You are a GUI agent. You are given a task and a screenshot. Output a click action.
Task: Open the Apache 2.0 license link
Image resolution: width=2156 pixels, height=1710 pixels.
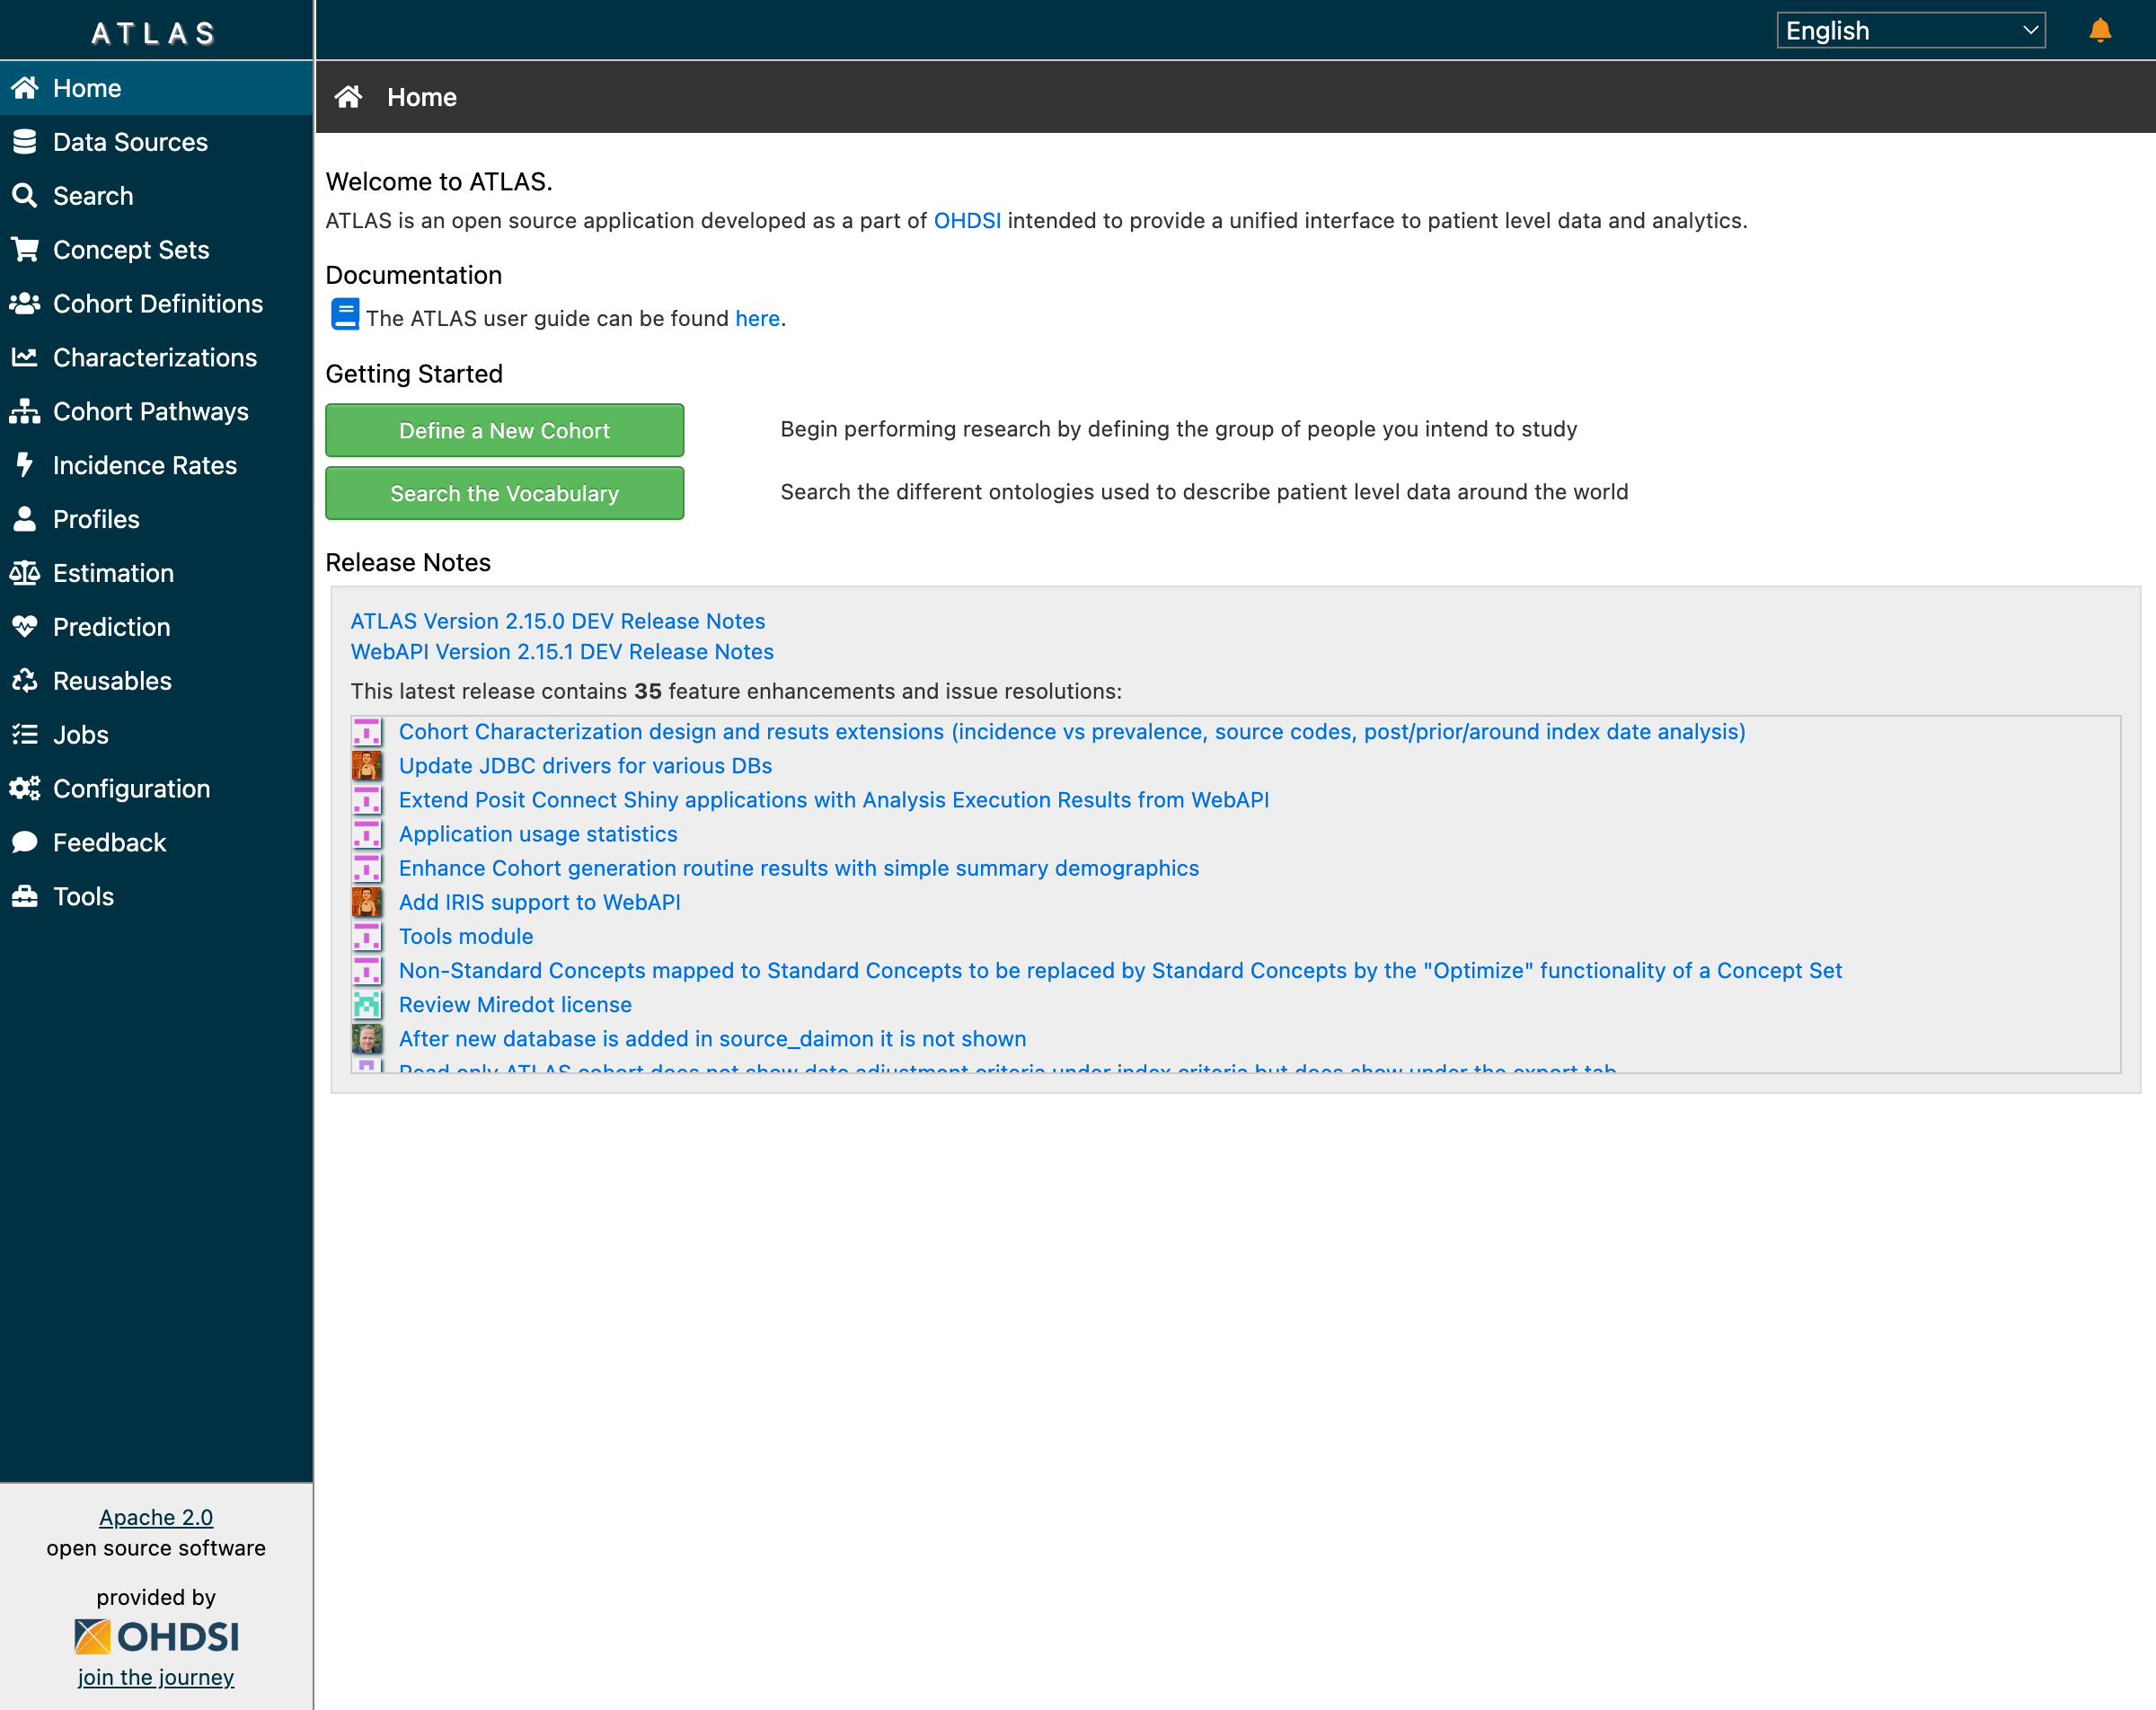pyautogui.click(x=156, y=1517)
